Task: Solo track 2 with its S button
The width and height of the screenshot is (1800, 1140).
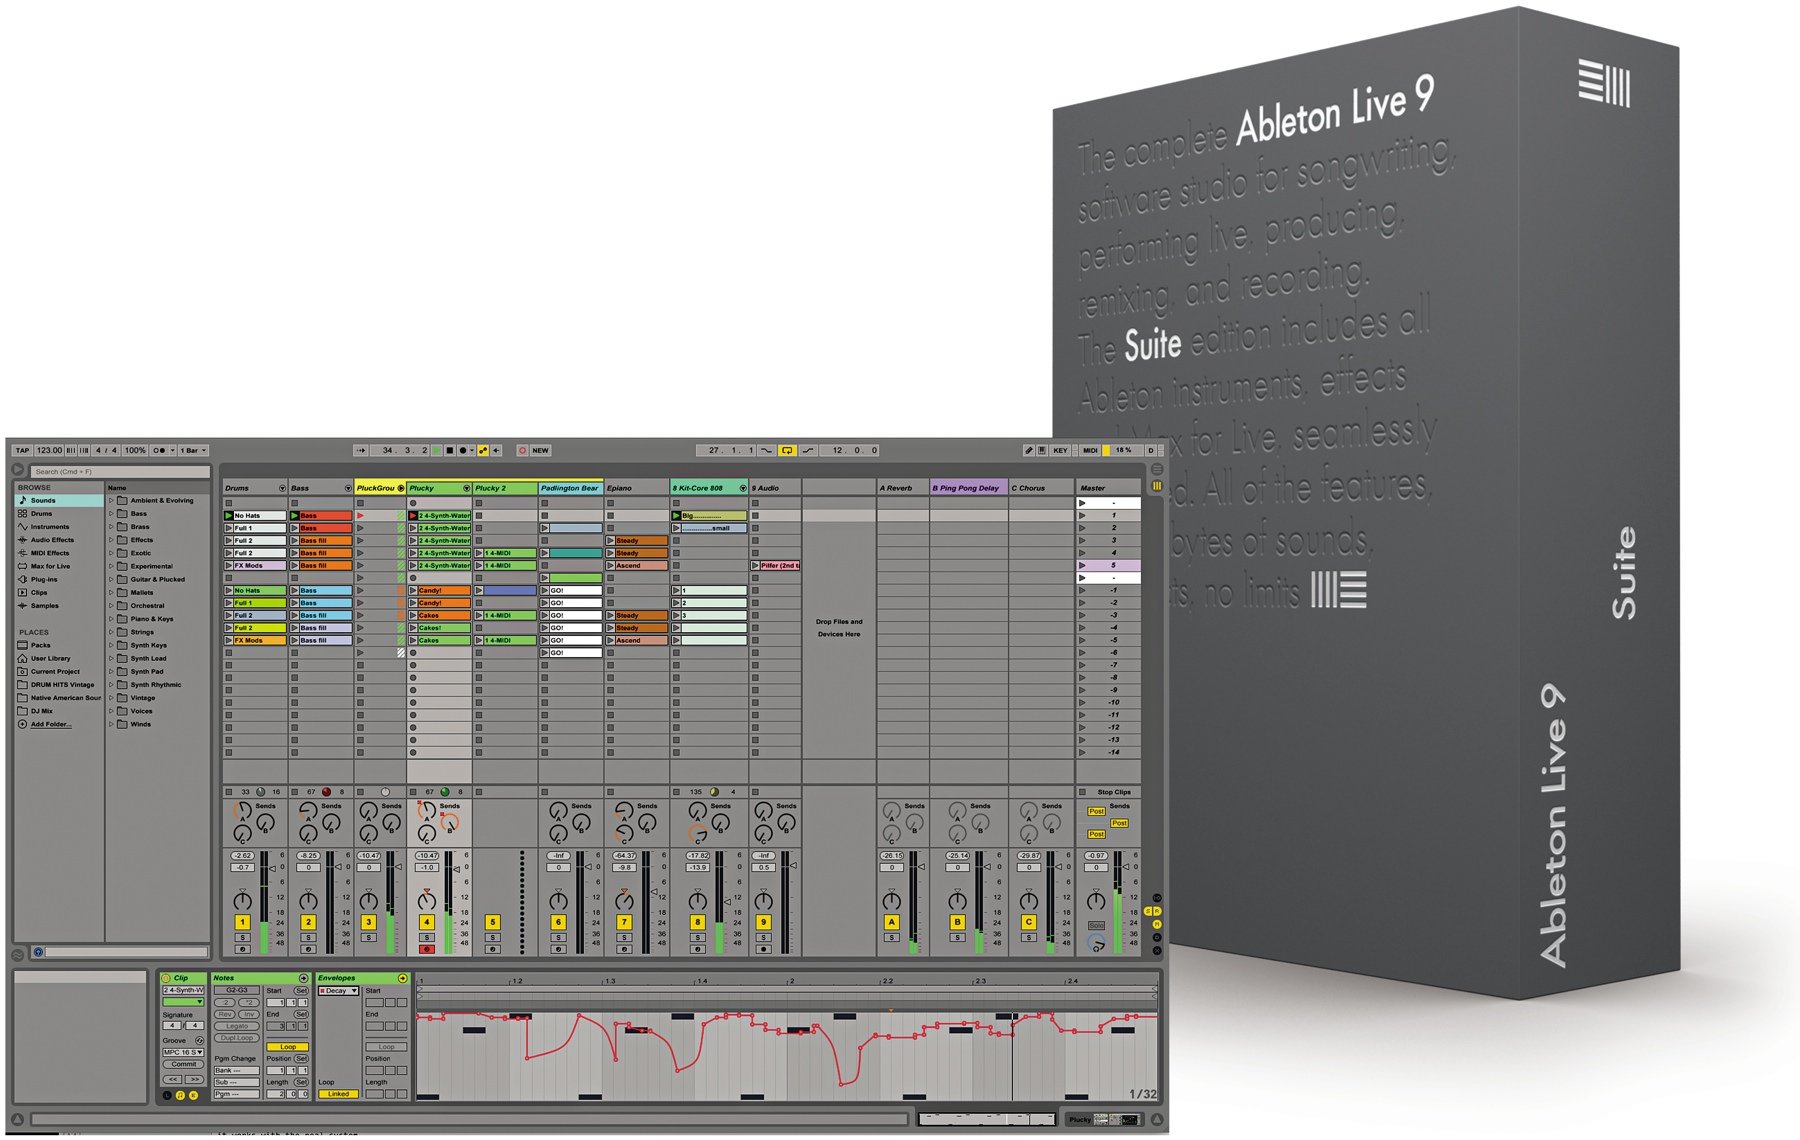Action: (308, 938)
